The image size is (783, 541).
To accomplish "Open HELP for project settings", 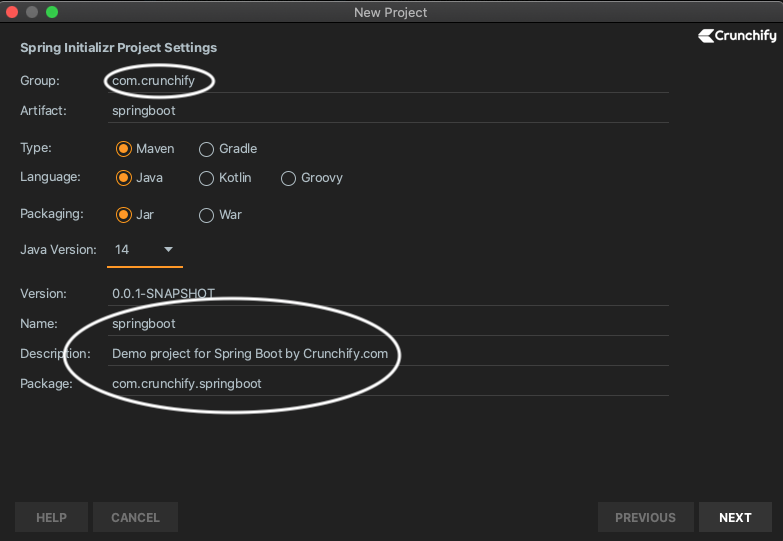I will tap(51, 517).
